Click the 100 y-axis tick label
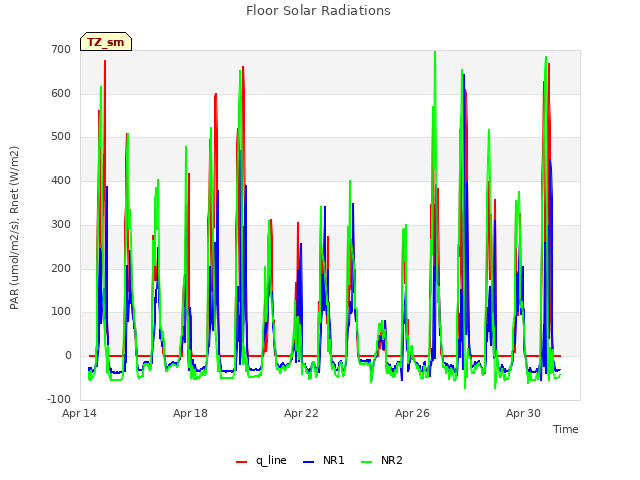Image resolution: width=640 pixels, height=480 pixels. pyautogui.click(x=61, y=312)
